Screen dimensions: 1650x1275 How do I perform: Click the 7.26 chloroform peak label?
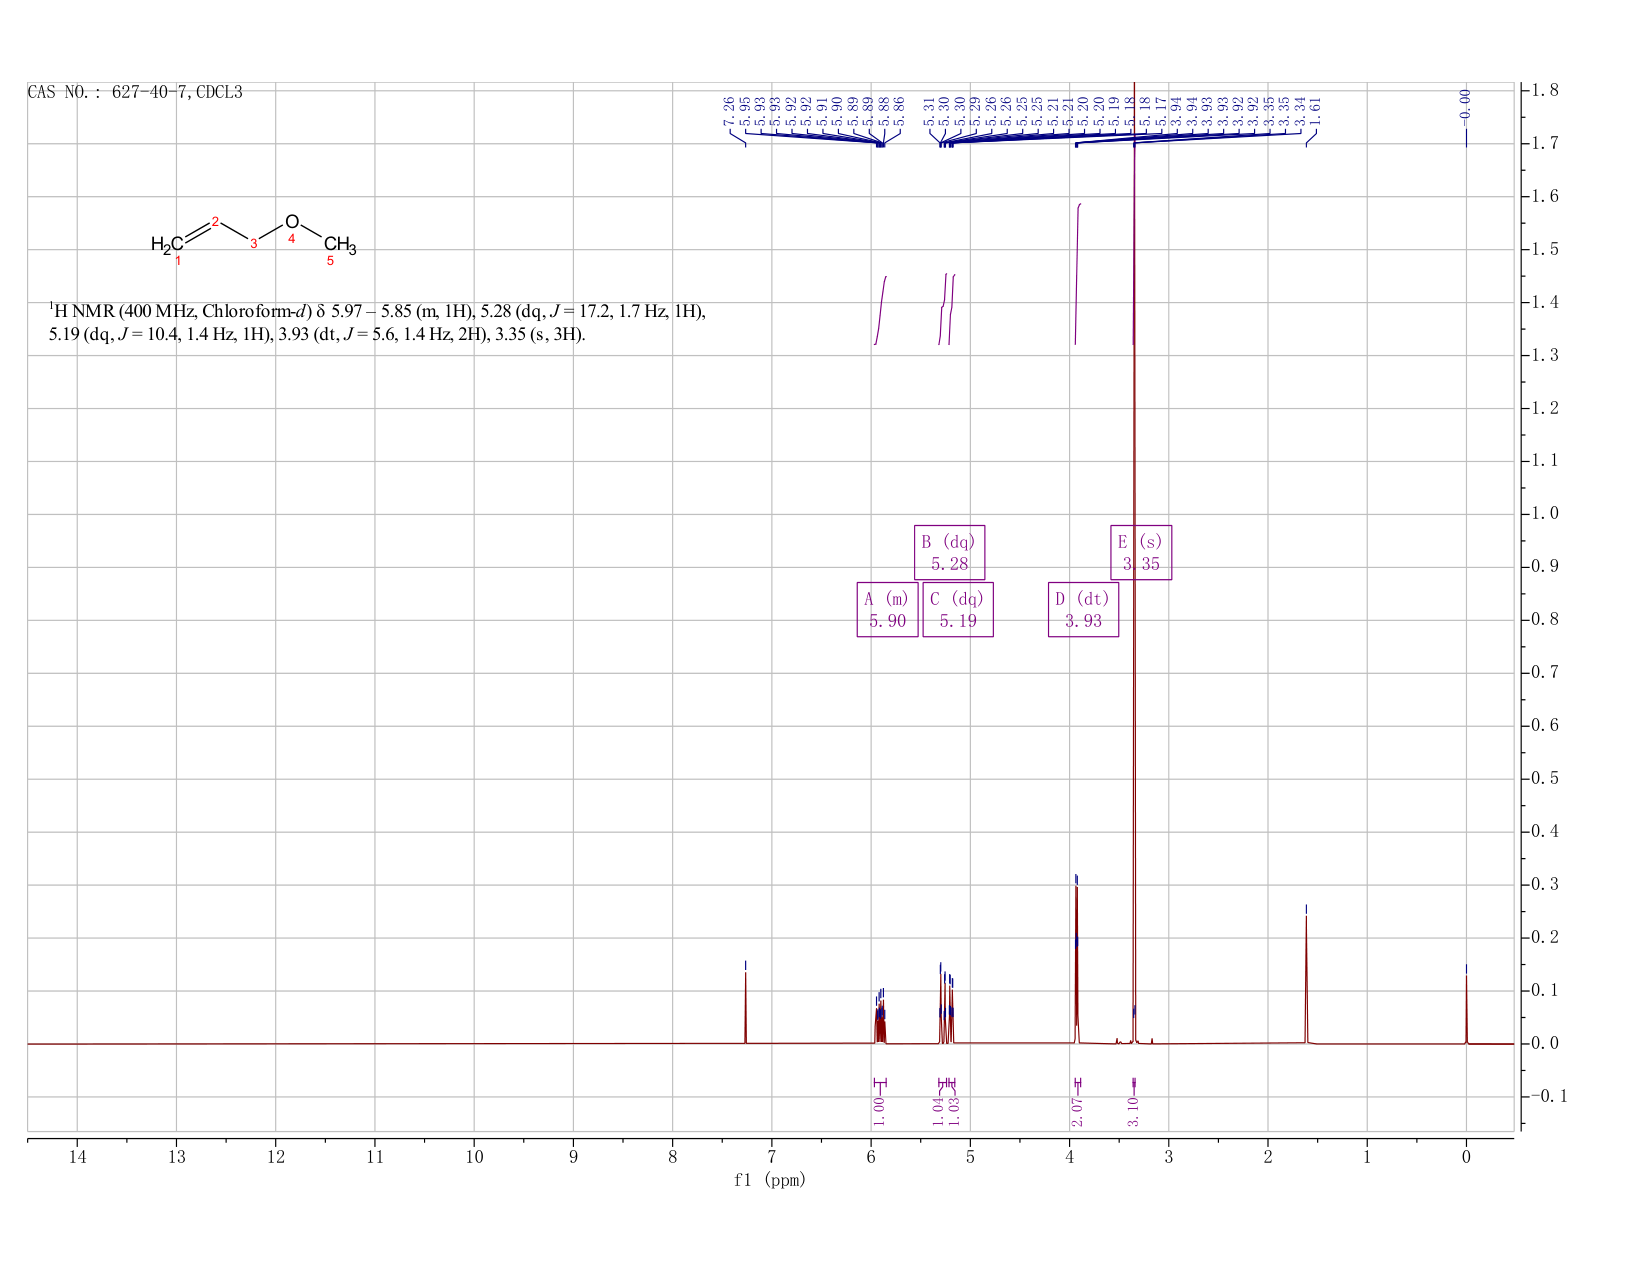729,111
